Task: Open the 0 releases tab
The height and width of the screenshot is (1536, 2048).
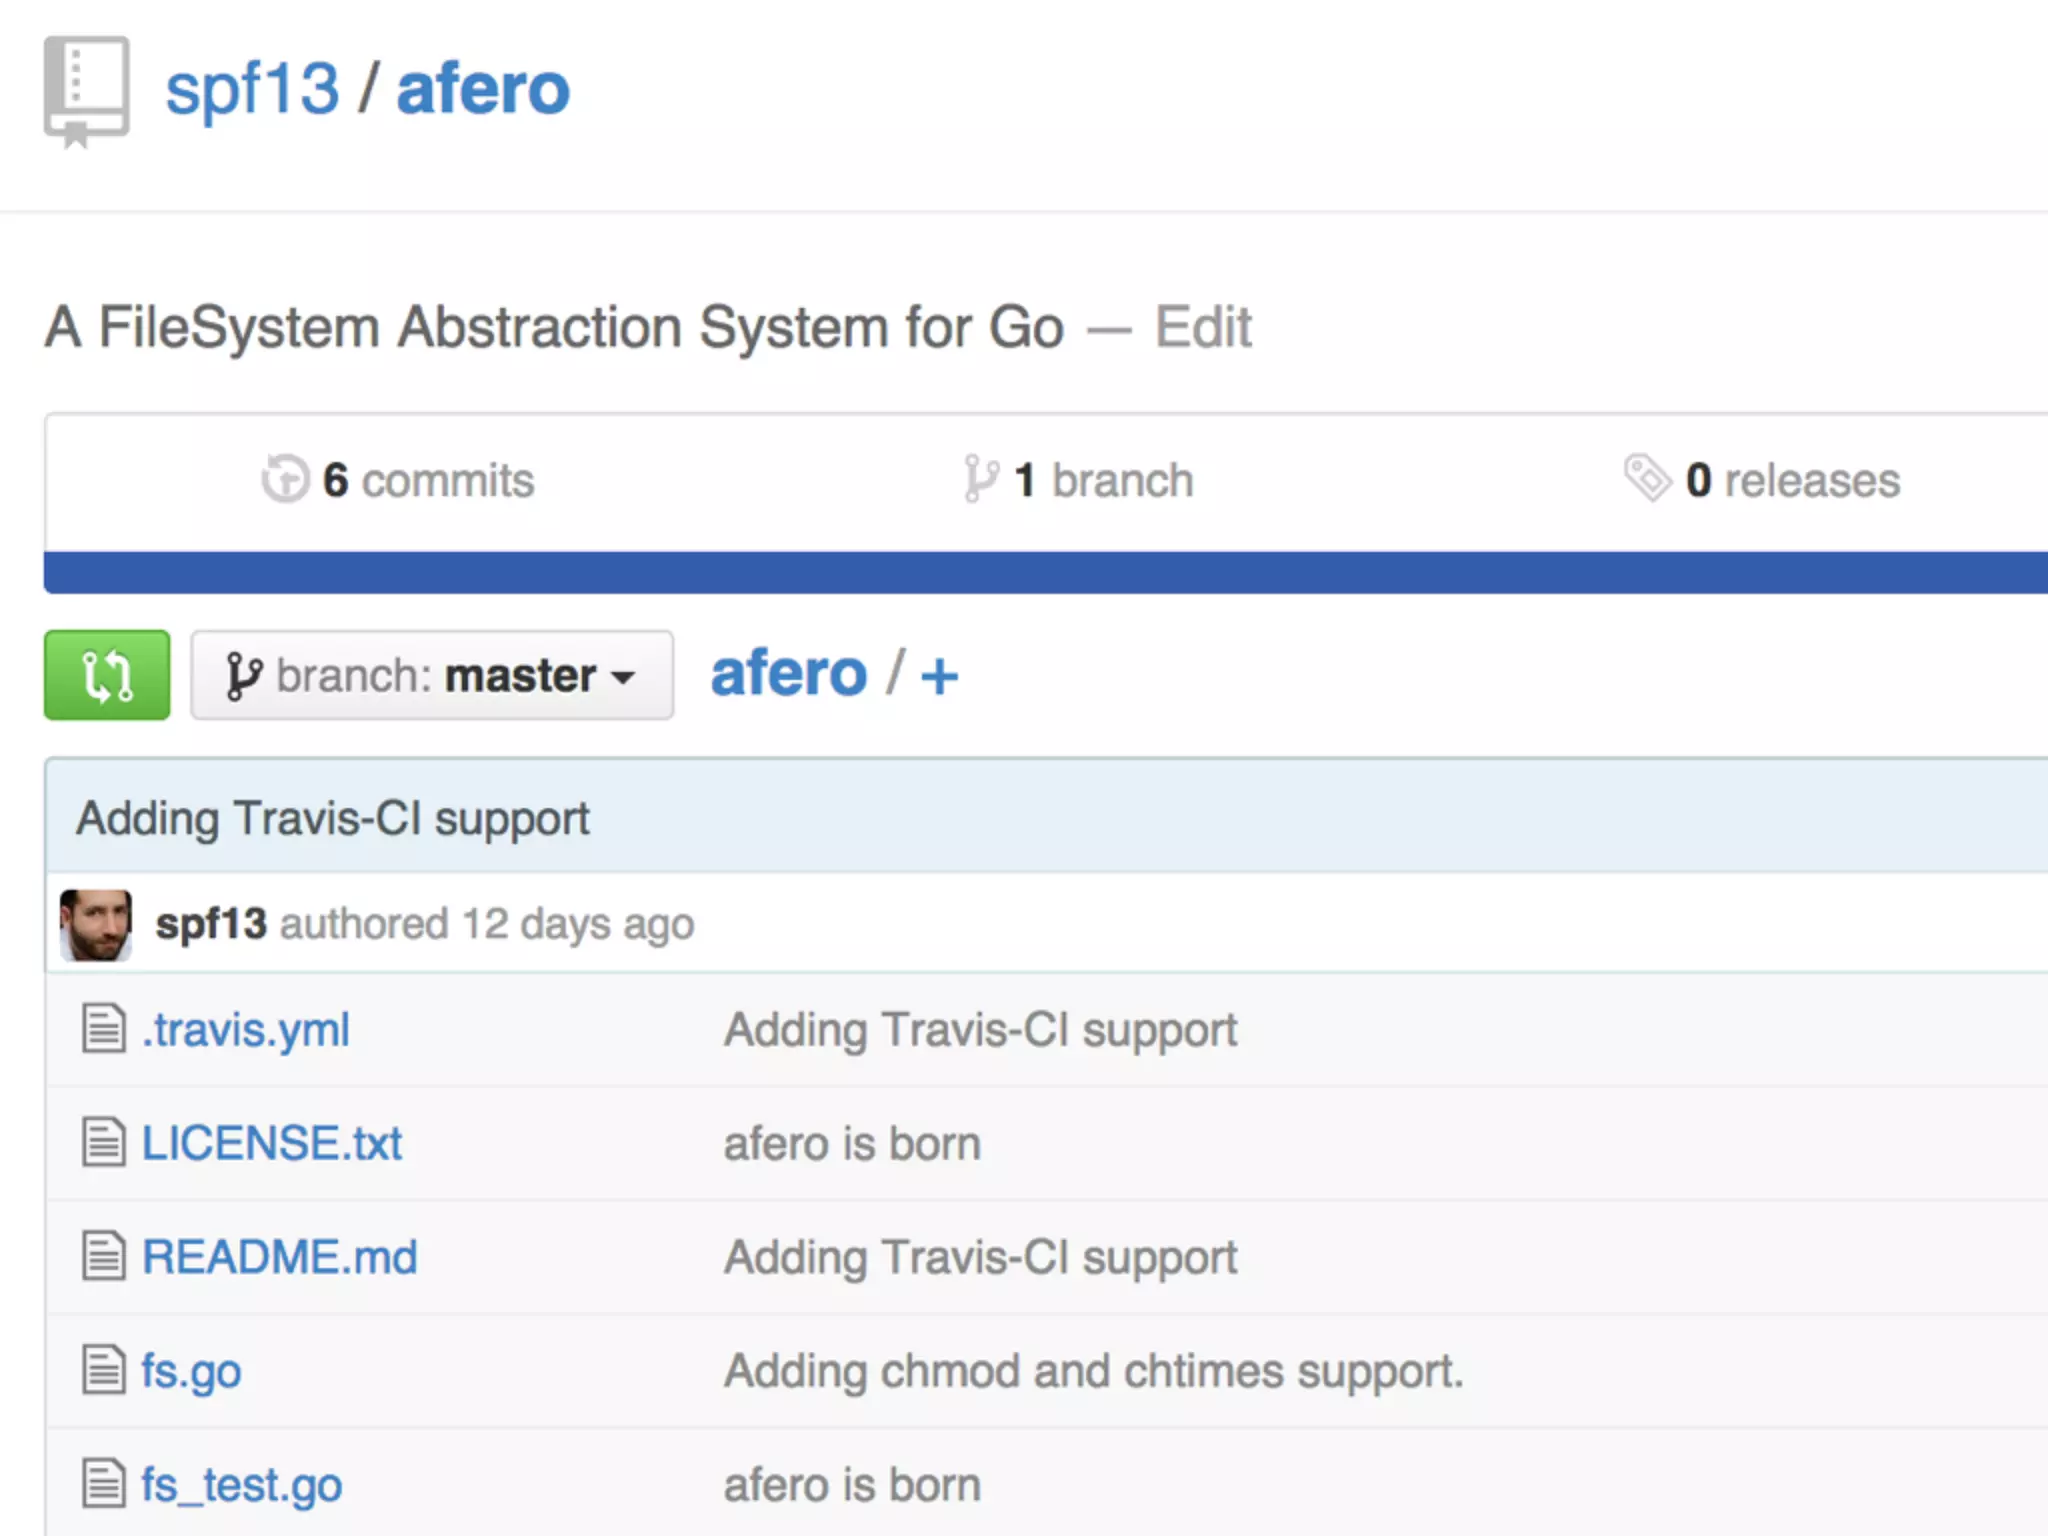Action: [1792, 481]
